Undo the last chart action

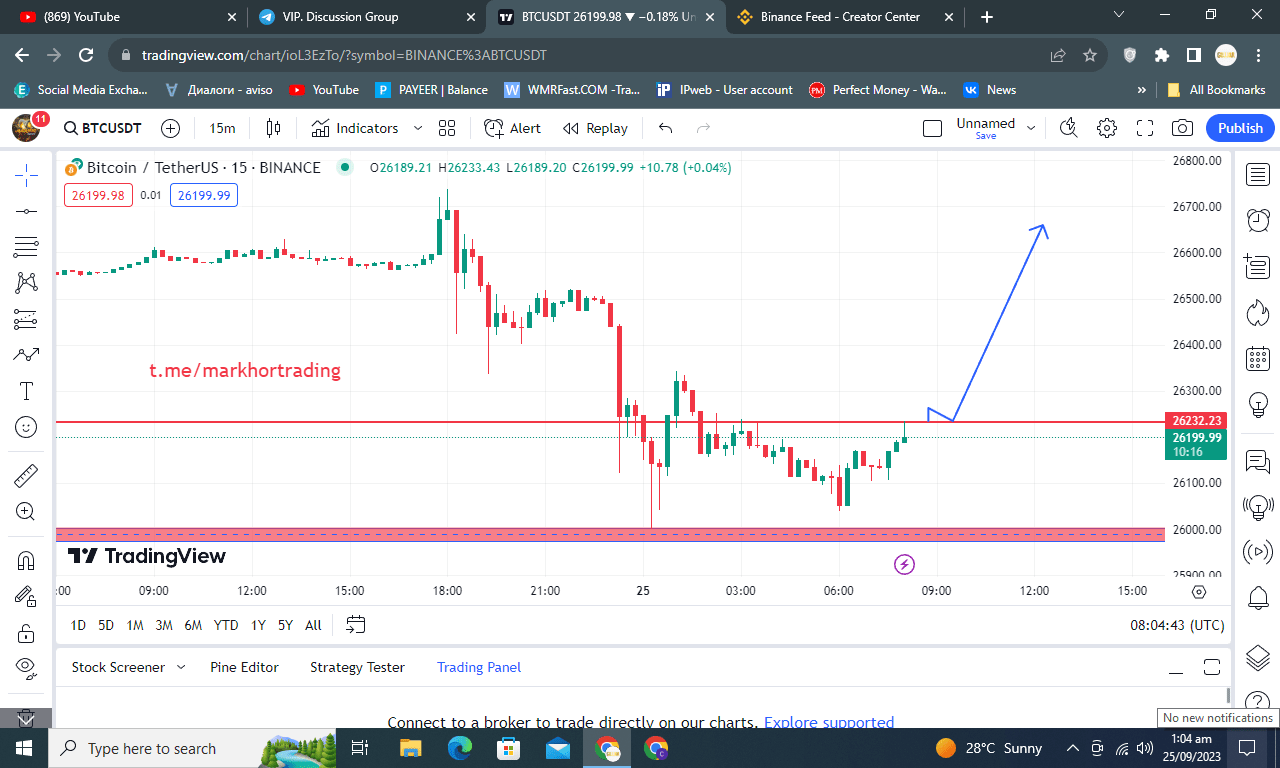(666, 128)
